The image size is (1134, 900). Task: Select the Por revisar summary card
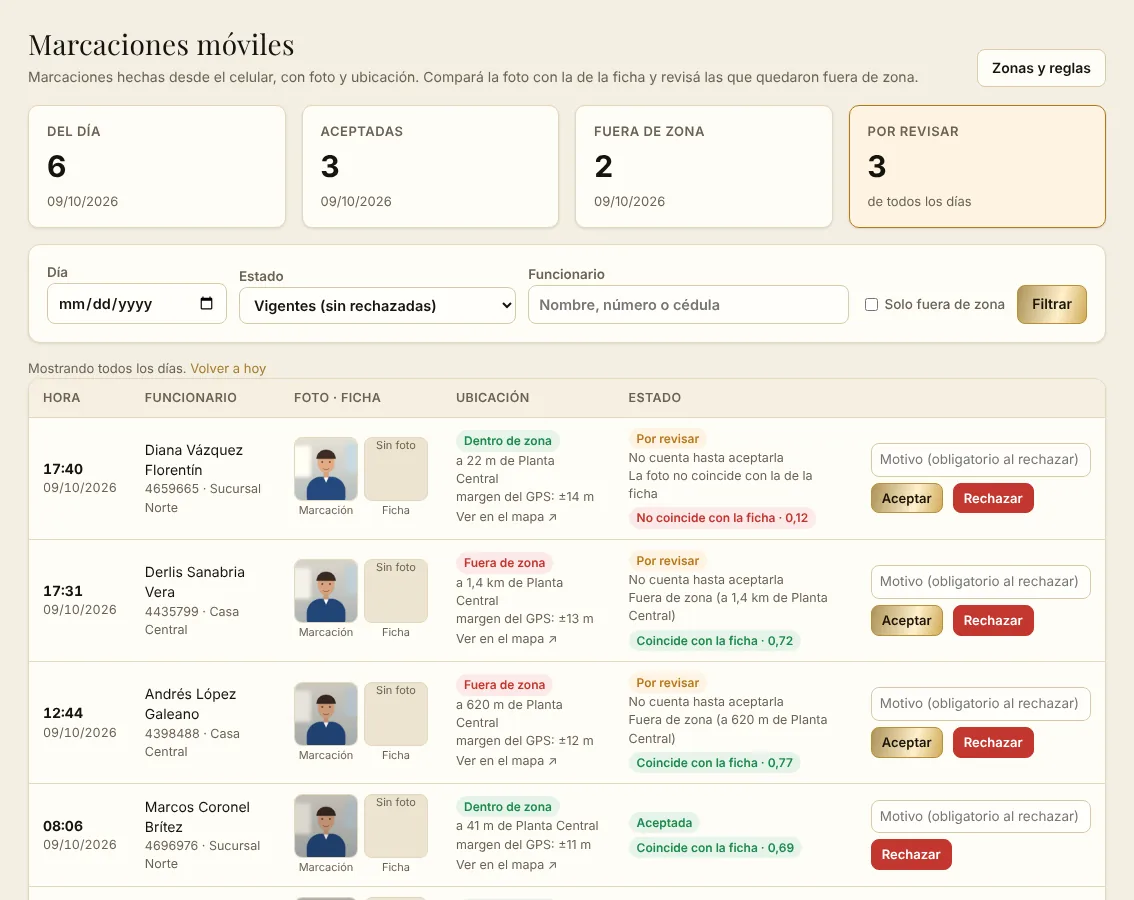click(x=977, y=166)
